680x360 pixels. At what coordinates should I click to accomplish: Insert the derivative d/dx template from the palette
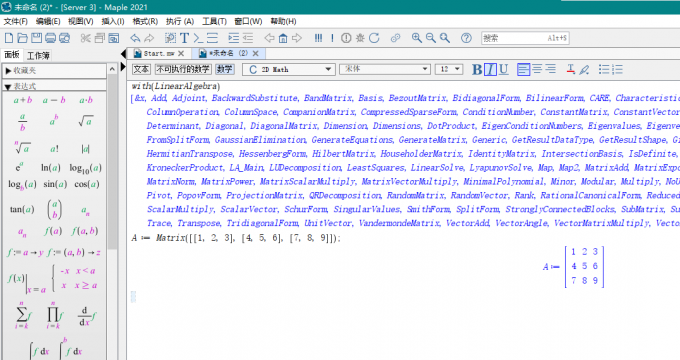(86, 316)
